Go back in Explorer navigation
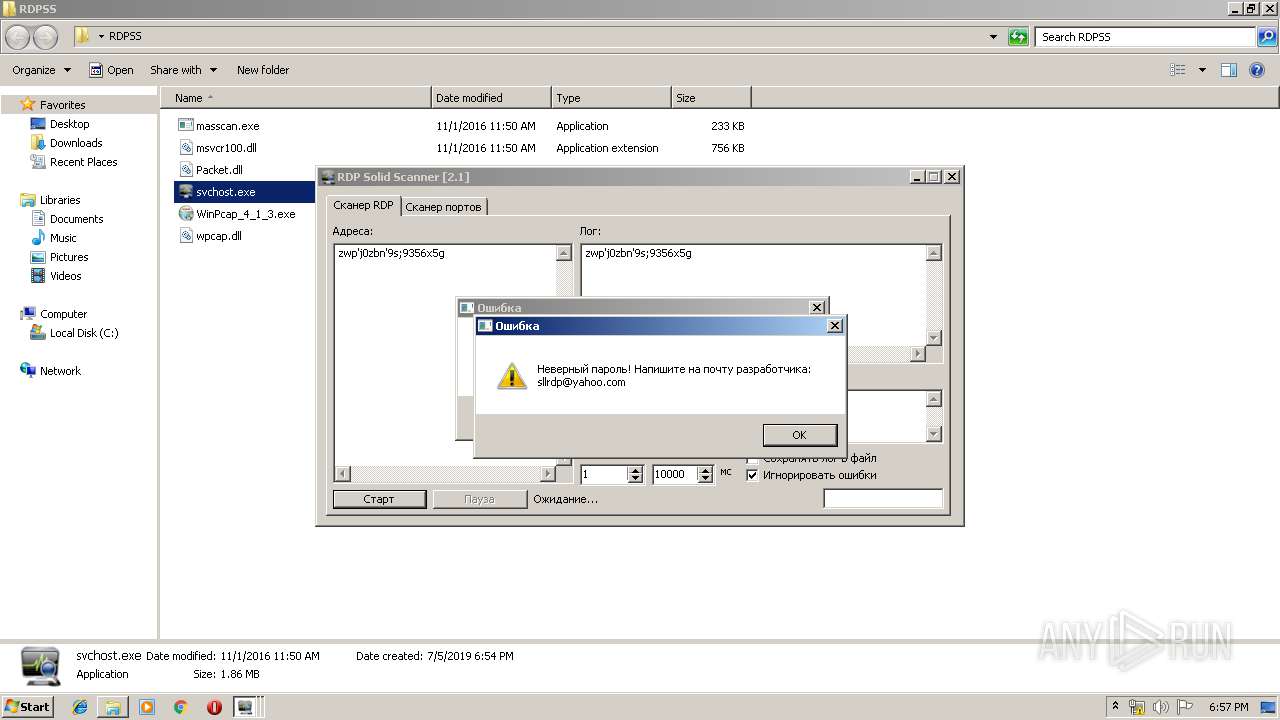 [18, 37]
